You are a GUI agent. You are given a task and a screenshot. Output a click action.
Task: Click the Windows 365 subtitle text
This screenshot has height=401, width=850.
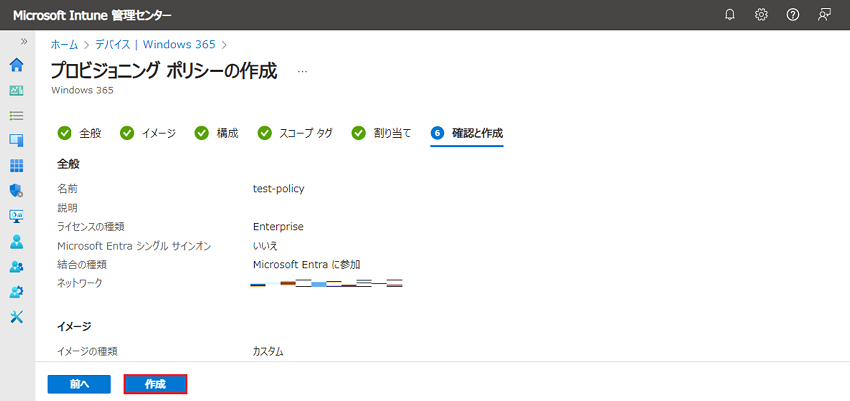point(82,90)
